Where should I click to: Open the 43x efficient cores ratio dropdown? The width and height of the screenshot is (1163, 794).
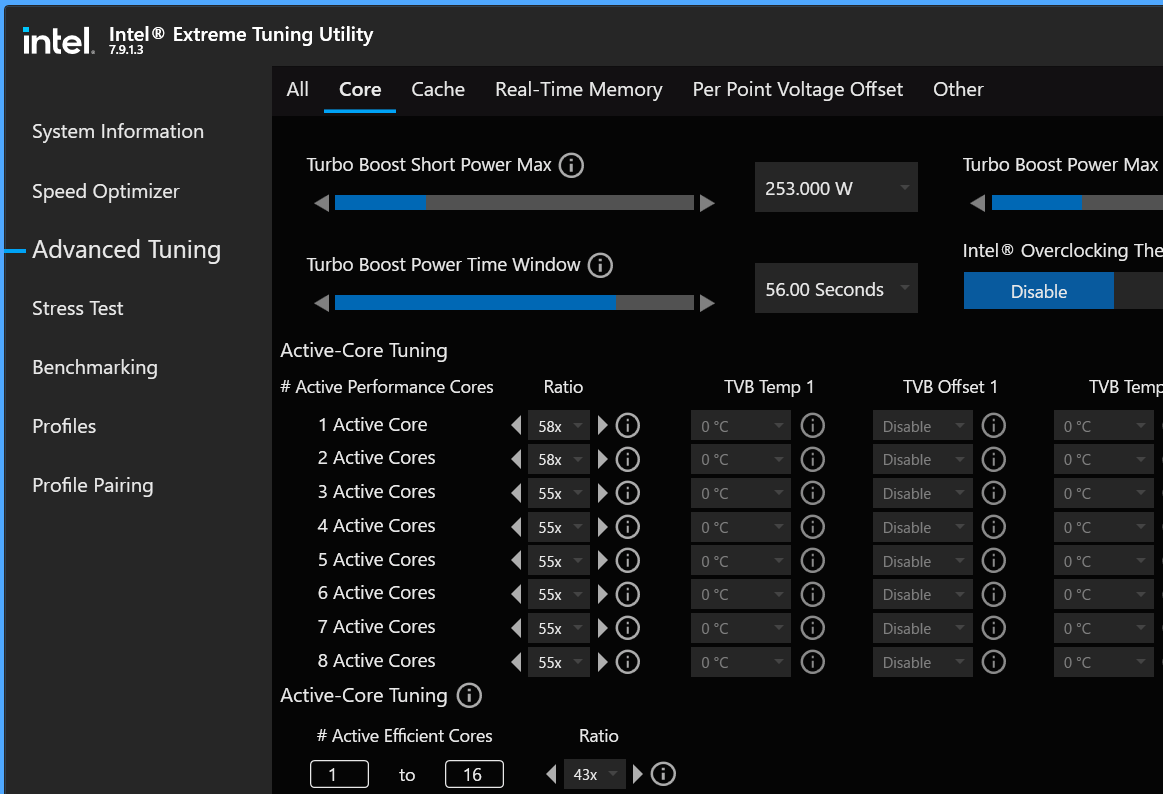tap(594, 774)
